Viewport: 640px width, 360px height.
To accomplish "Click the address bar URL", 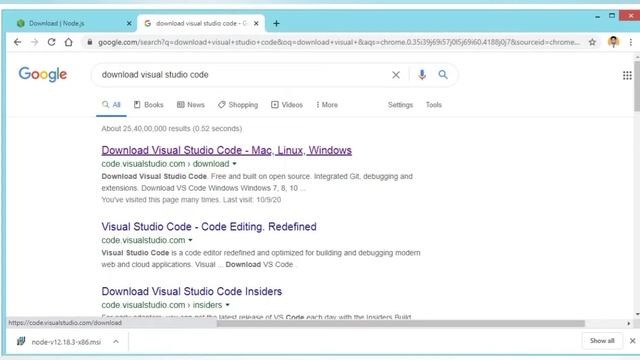I will point(338,42).
